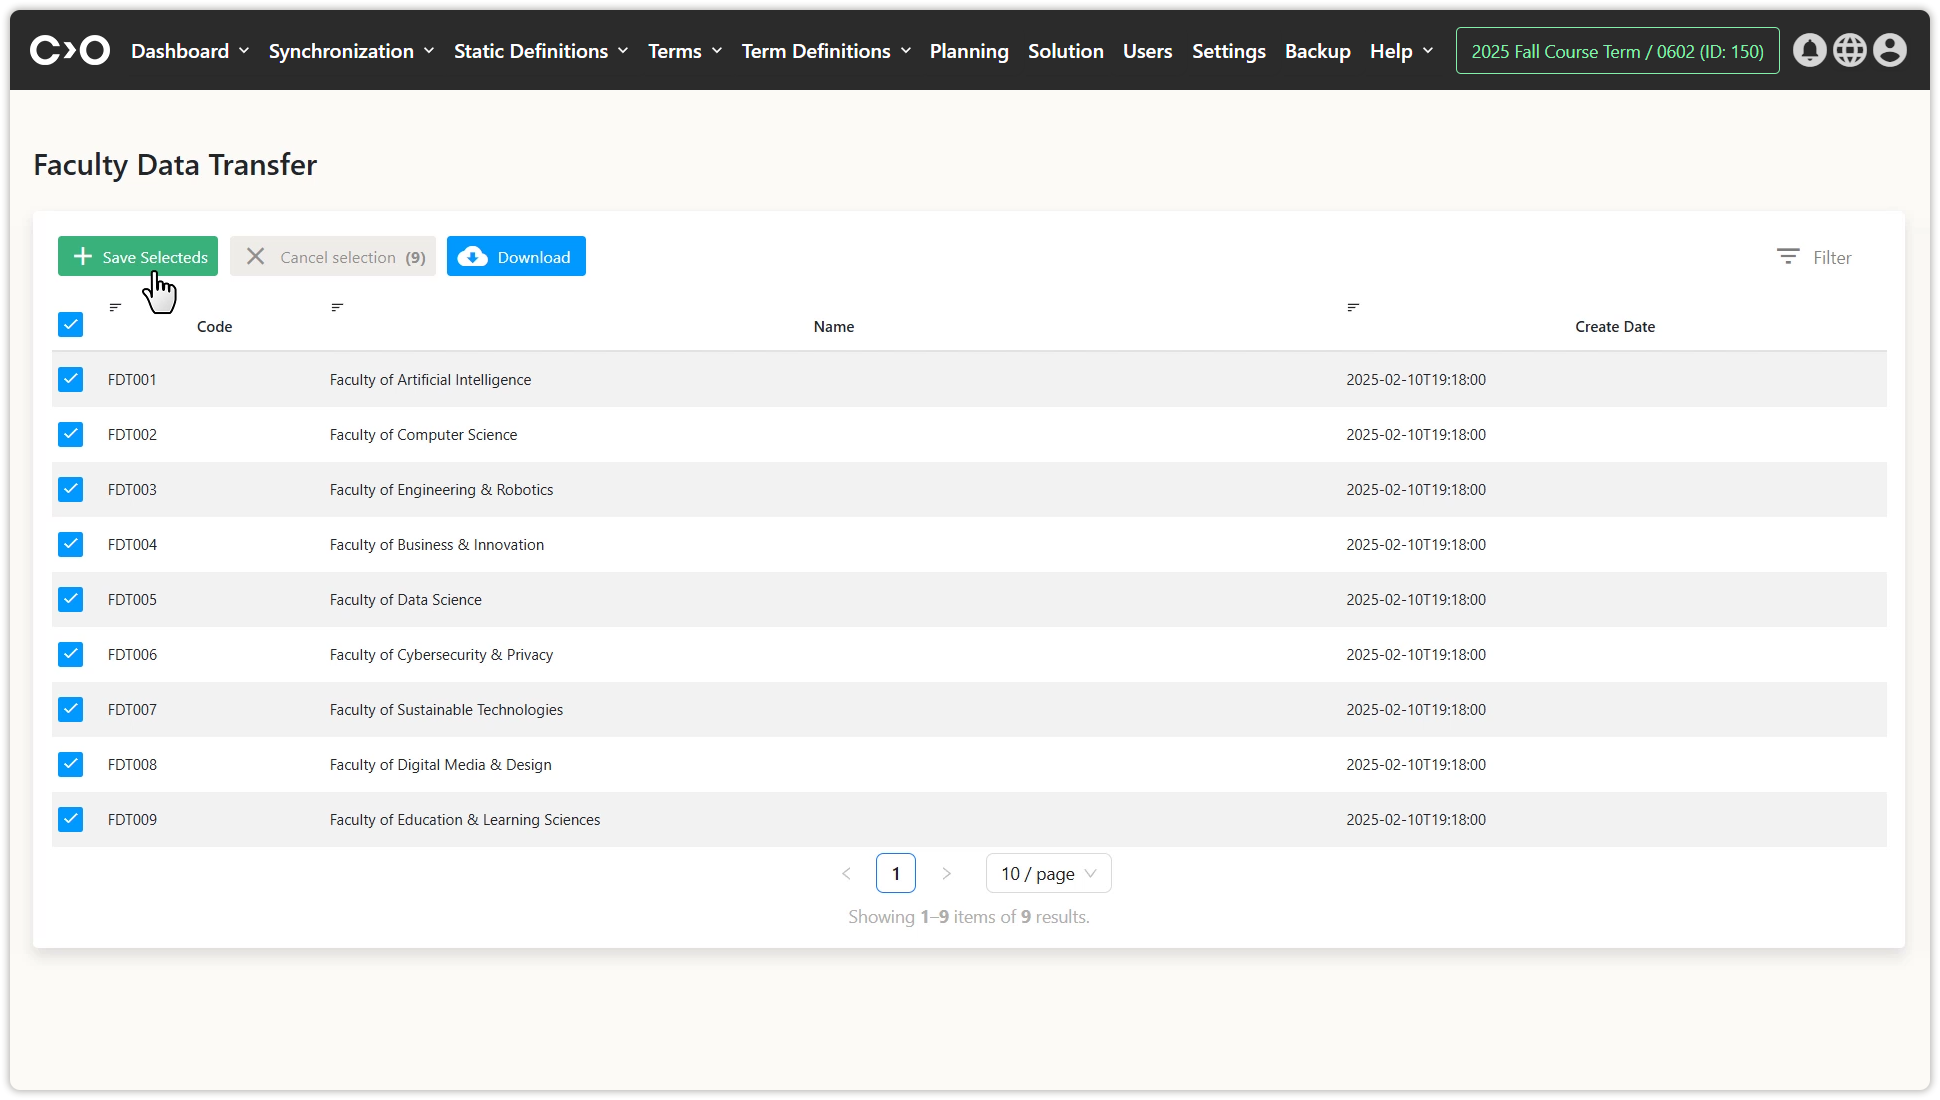The image size is (1940, 1100).
Task: Click the Download button
Action: (516, 257)
